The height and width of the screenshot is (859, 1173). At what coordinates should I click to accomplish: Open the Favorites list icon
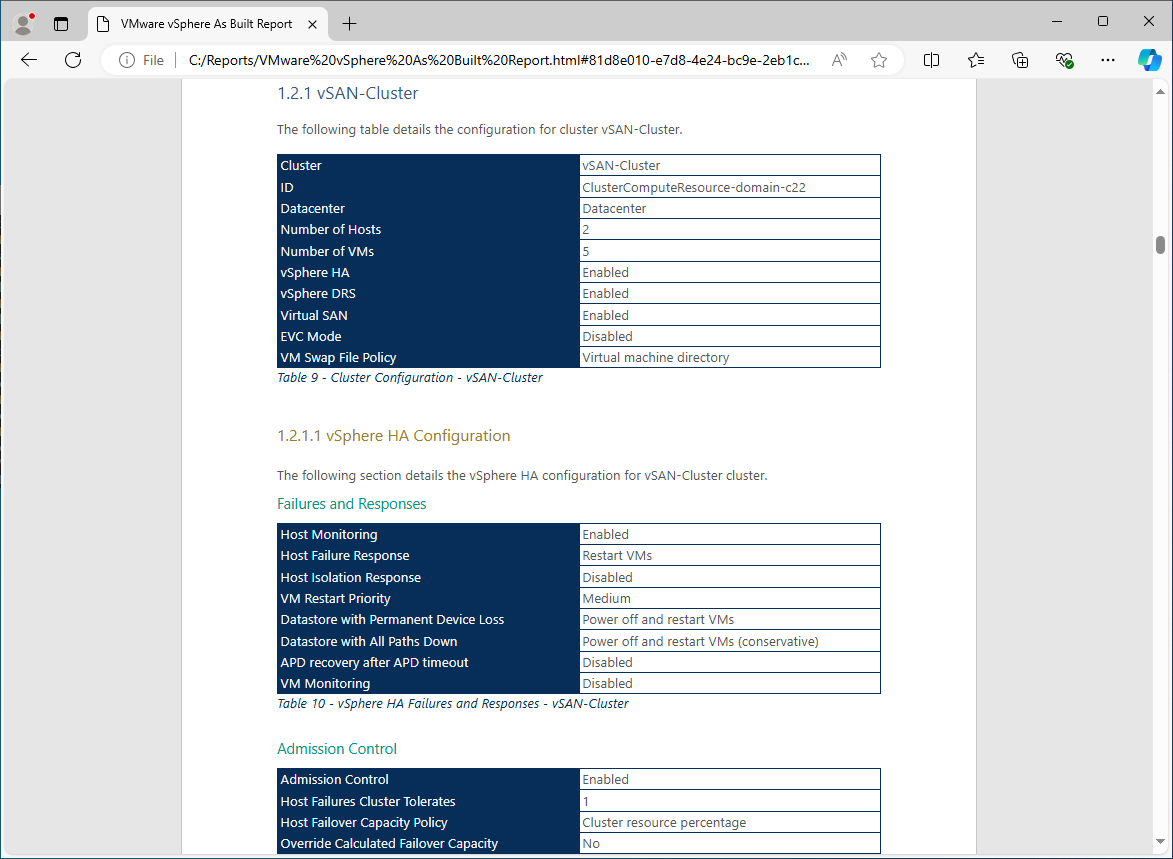click(976, 60)
